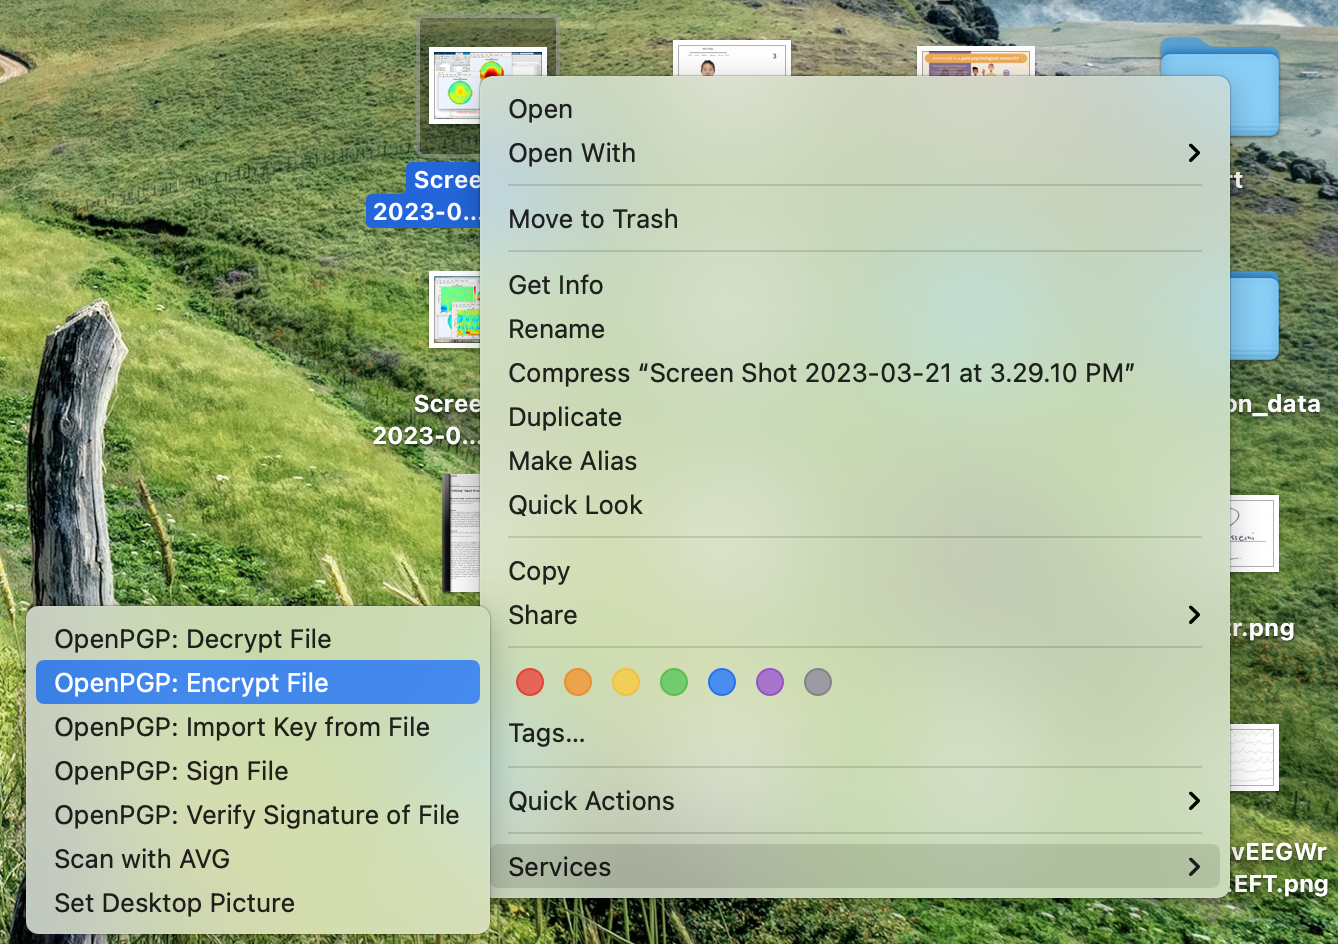Compress "Screen Shot 2023-03-21 at 3.29.10 PM"
Screen dimensions: 1338x944
855,373
